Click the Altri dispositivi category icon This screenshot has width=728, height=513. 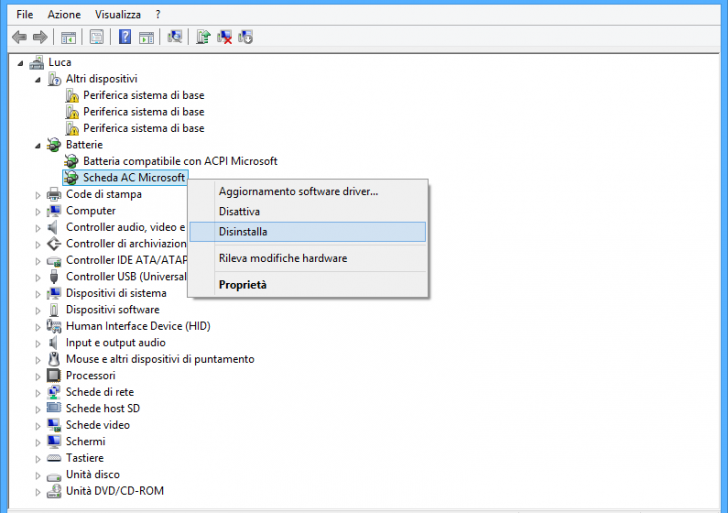(x=54, y=79)
